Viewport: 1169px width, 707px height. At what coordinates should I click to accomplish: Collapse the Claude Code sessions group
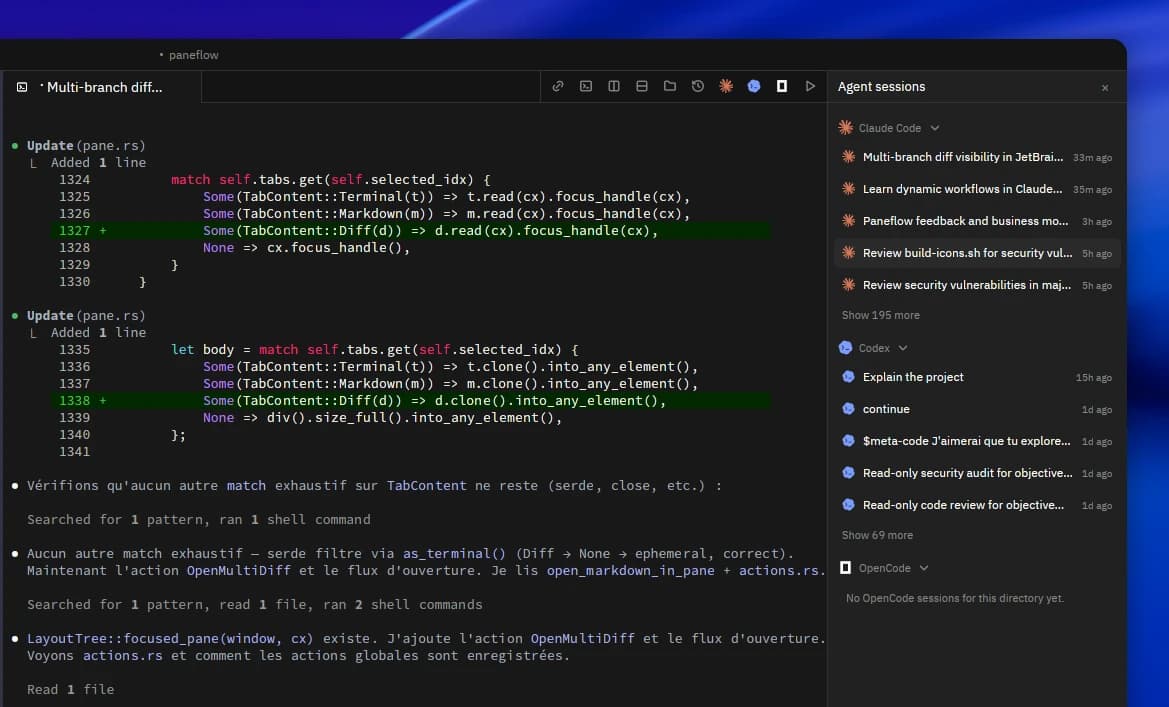tap(935, 128)
